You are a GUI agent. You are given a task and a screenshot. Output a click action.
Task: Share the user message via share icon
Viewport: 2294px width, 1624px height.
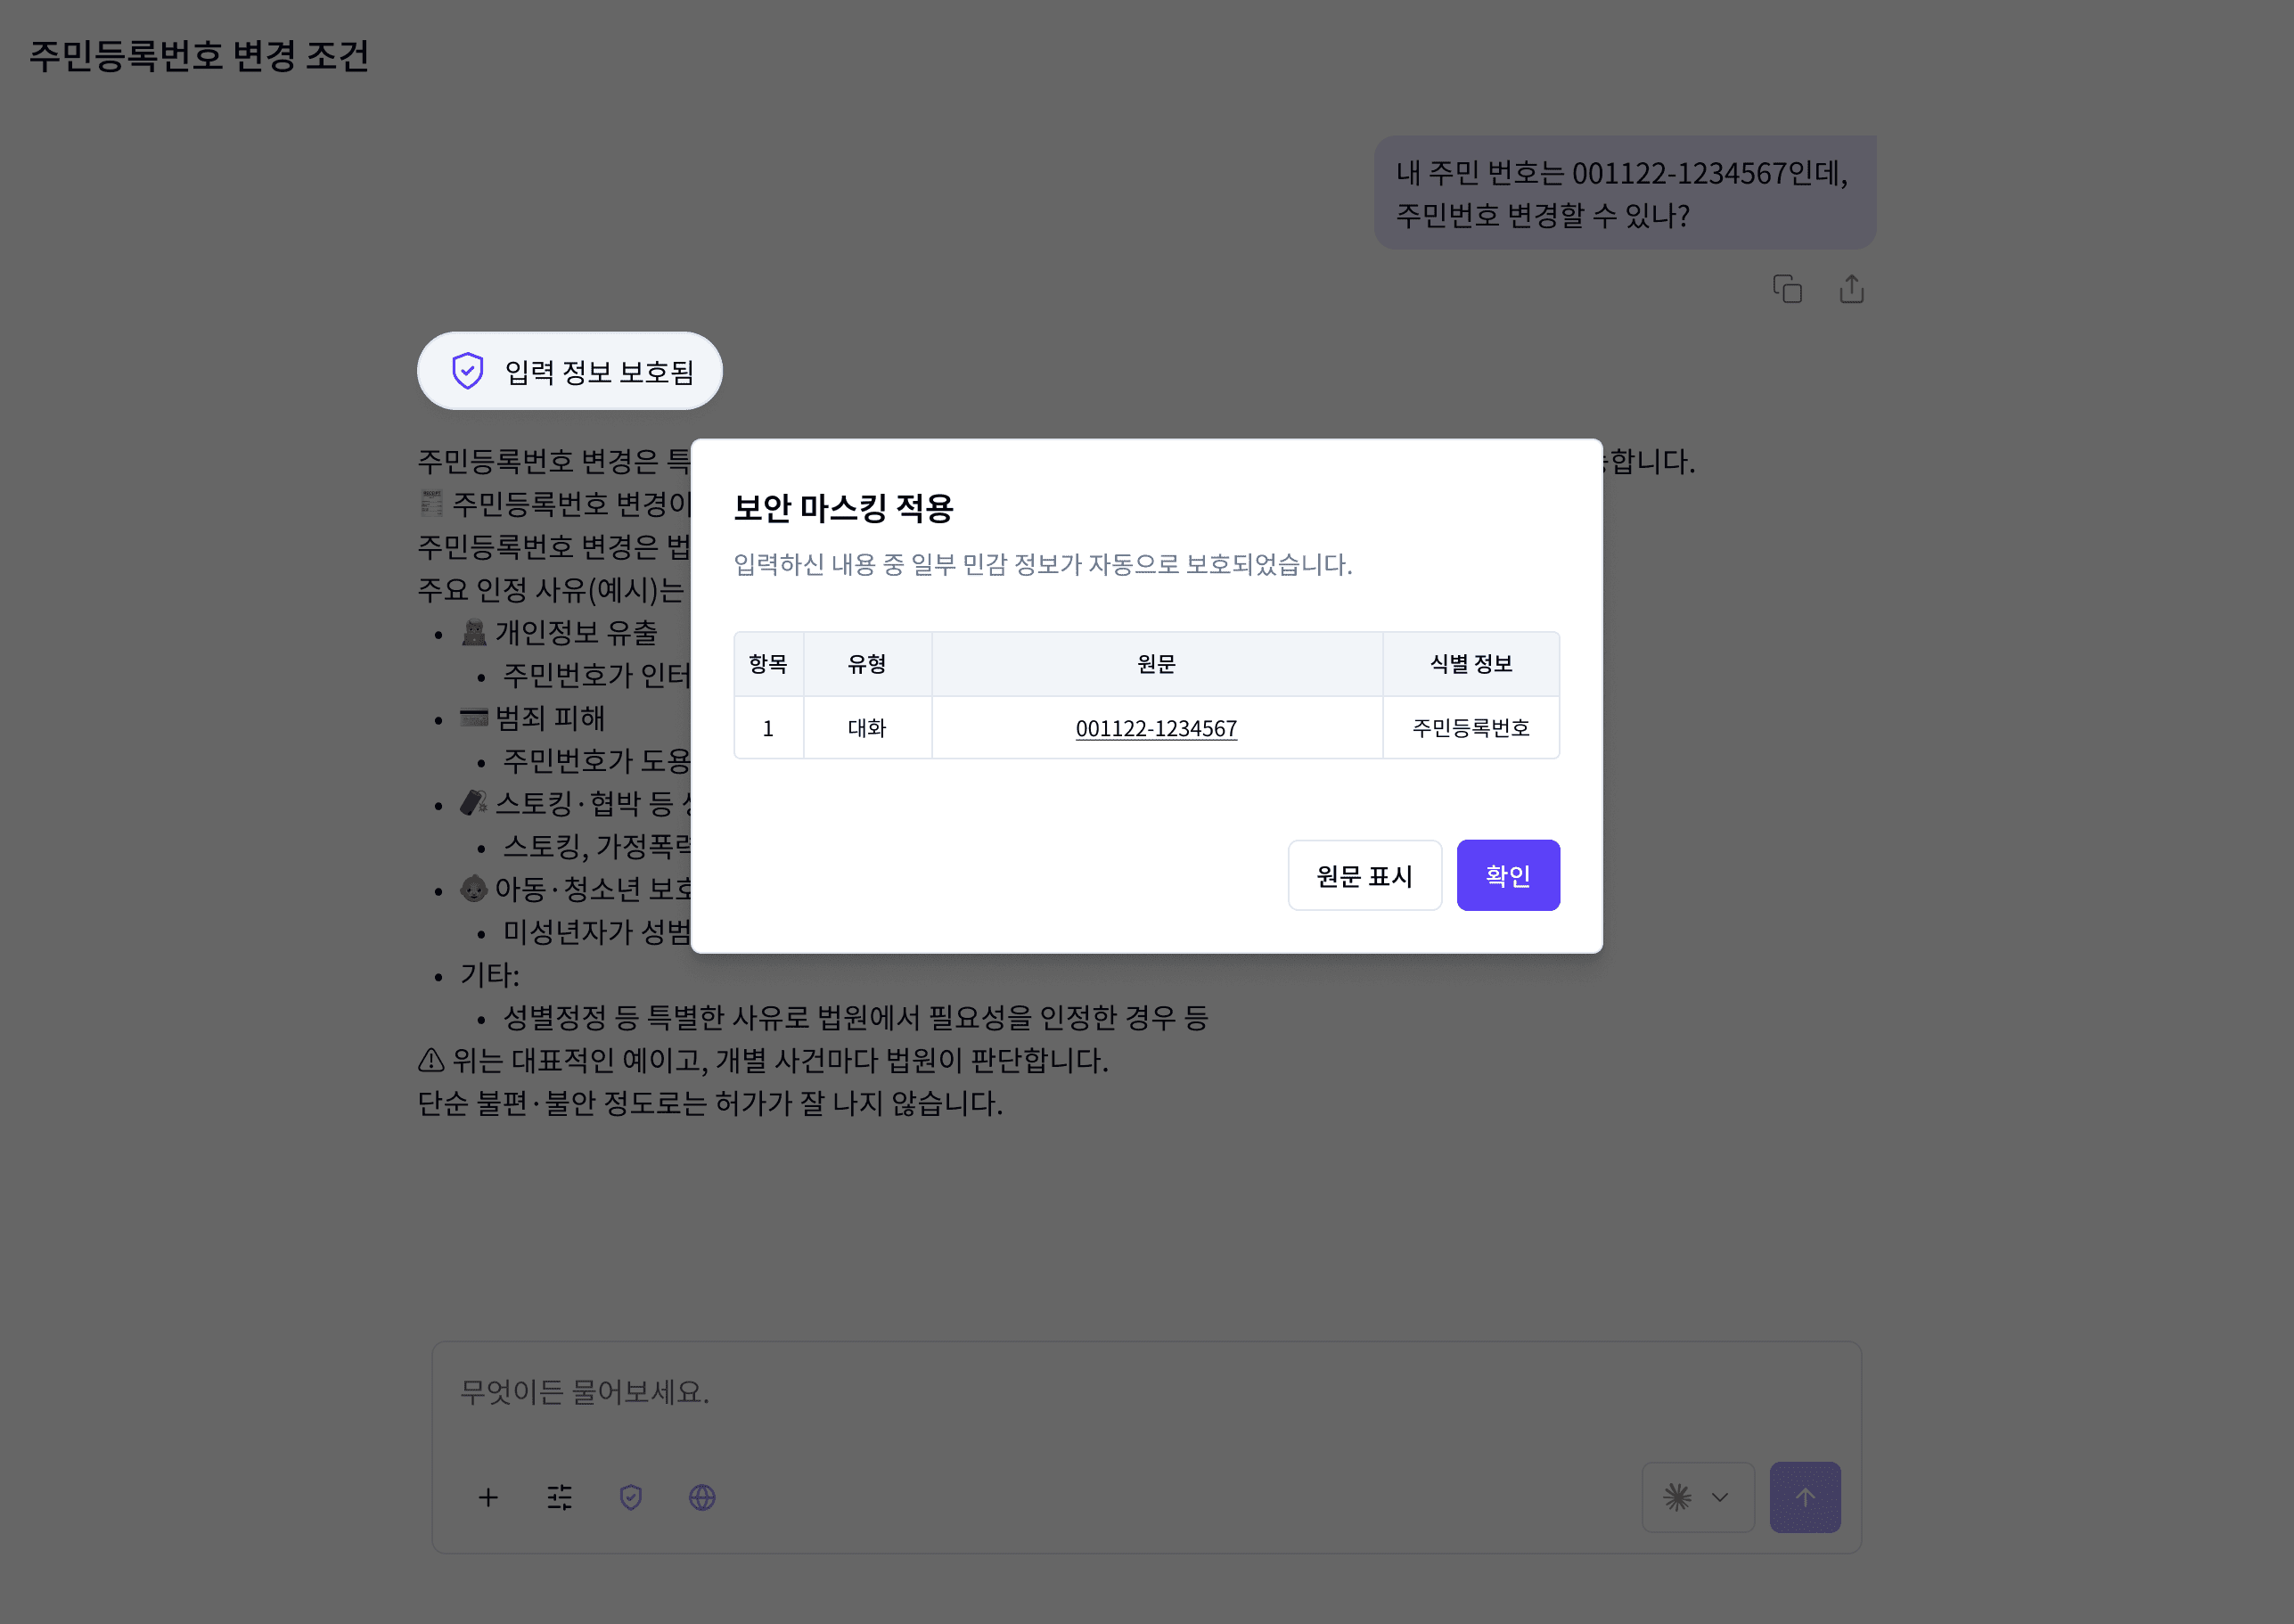1850,289
